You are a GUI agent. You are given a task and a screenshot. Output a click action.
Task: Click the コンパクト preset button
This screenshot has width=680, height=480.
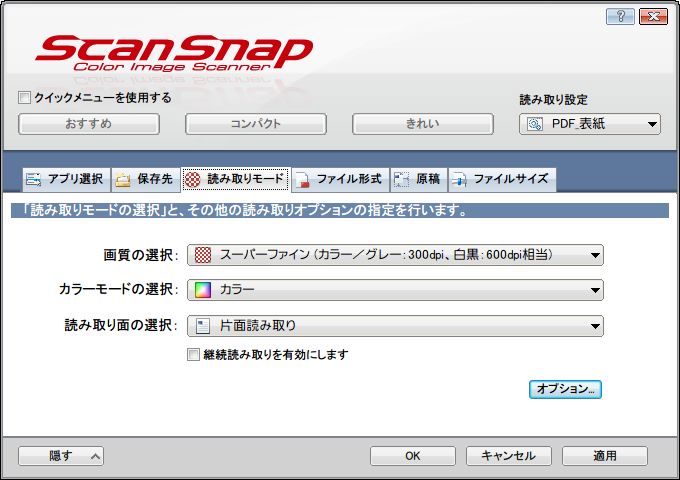click(256, 124)
